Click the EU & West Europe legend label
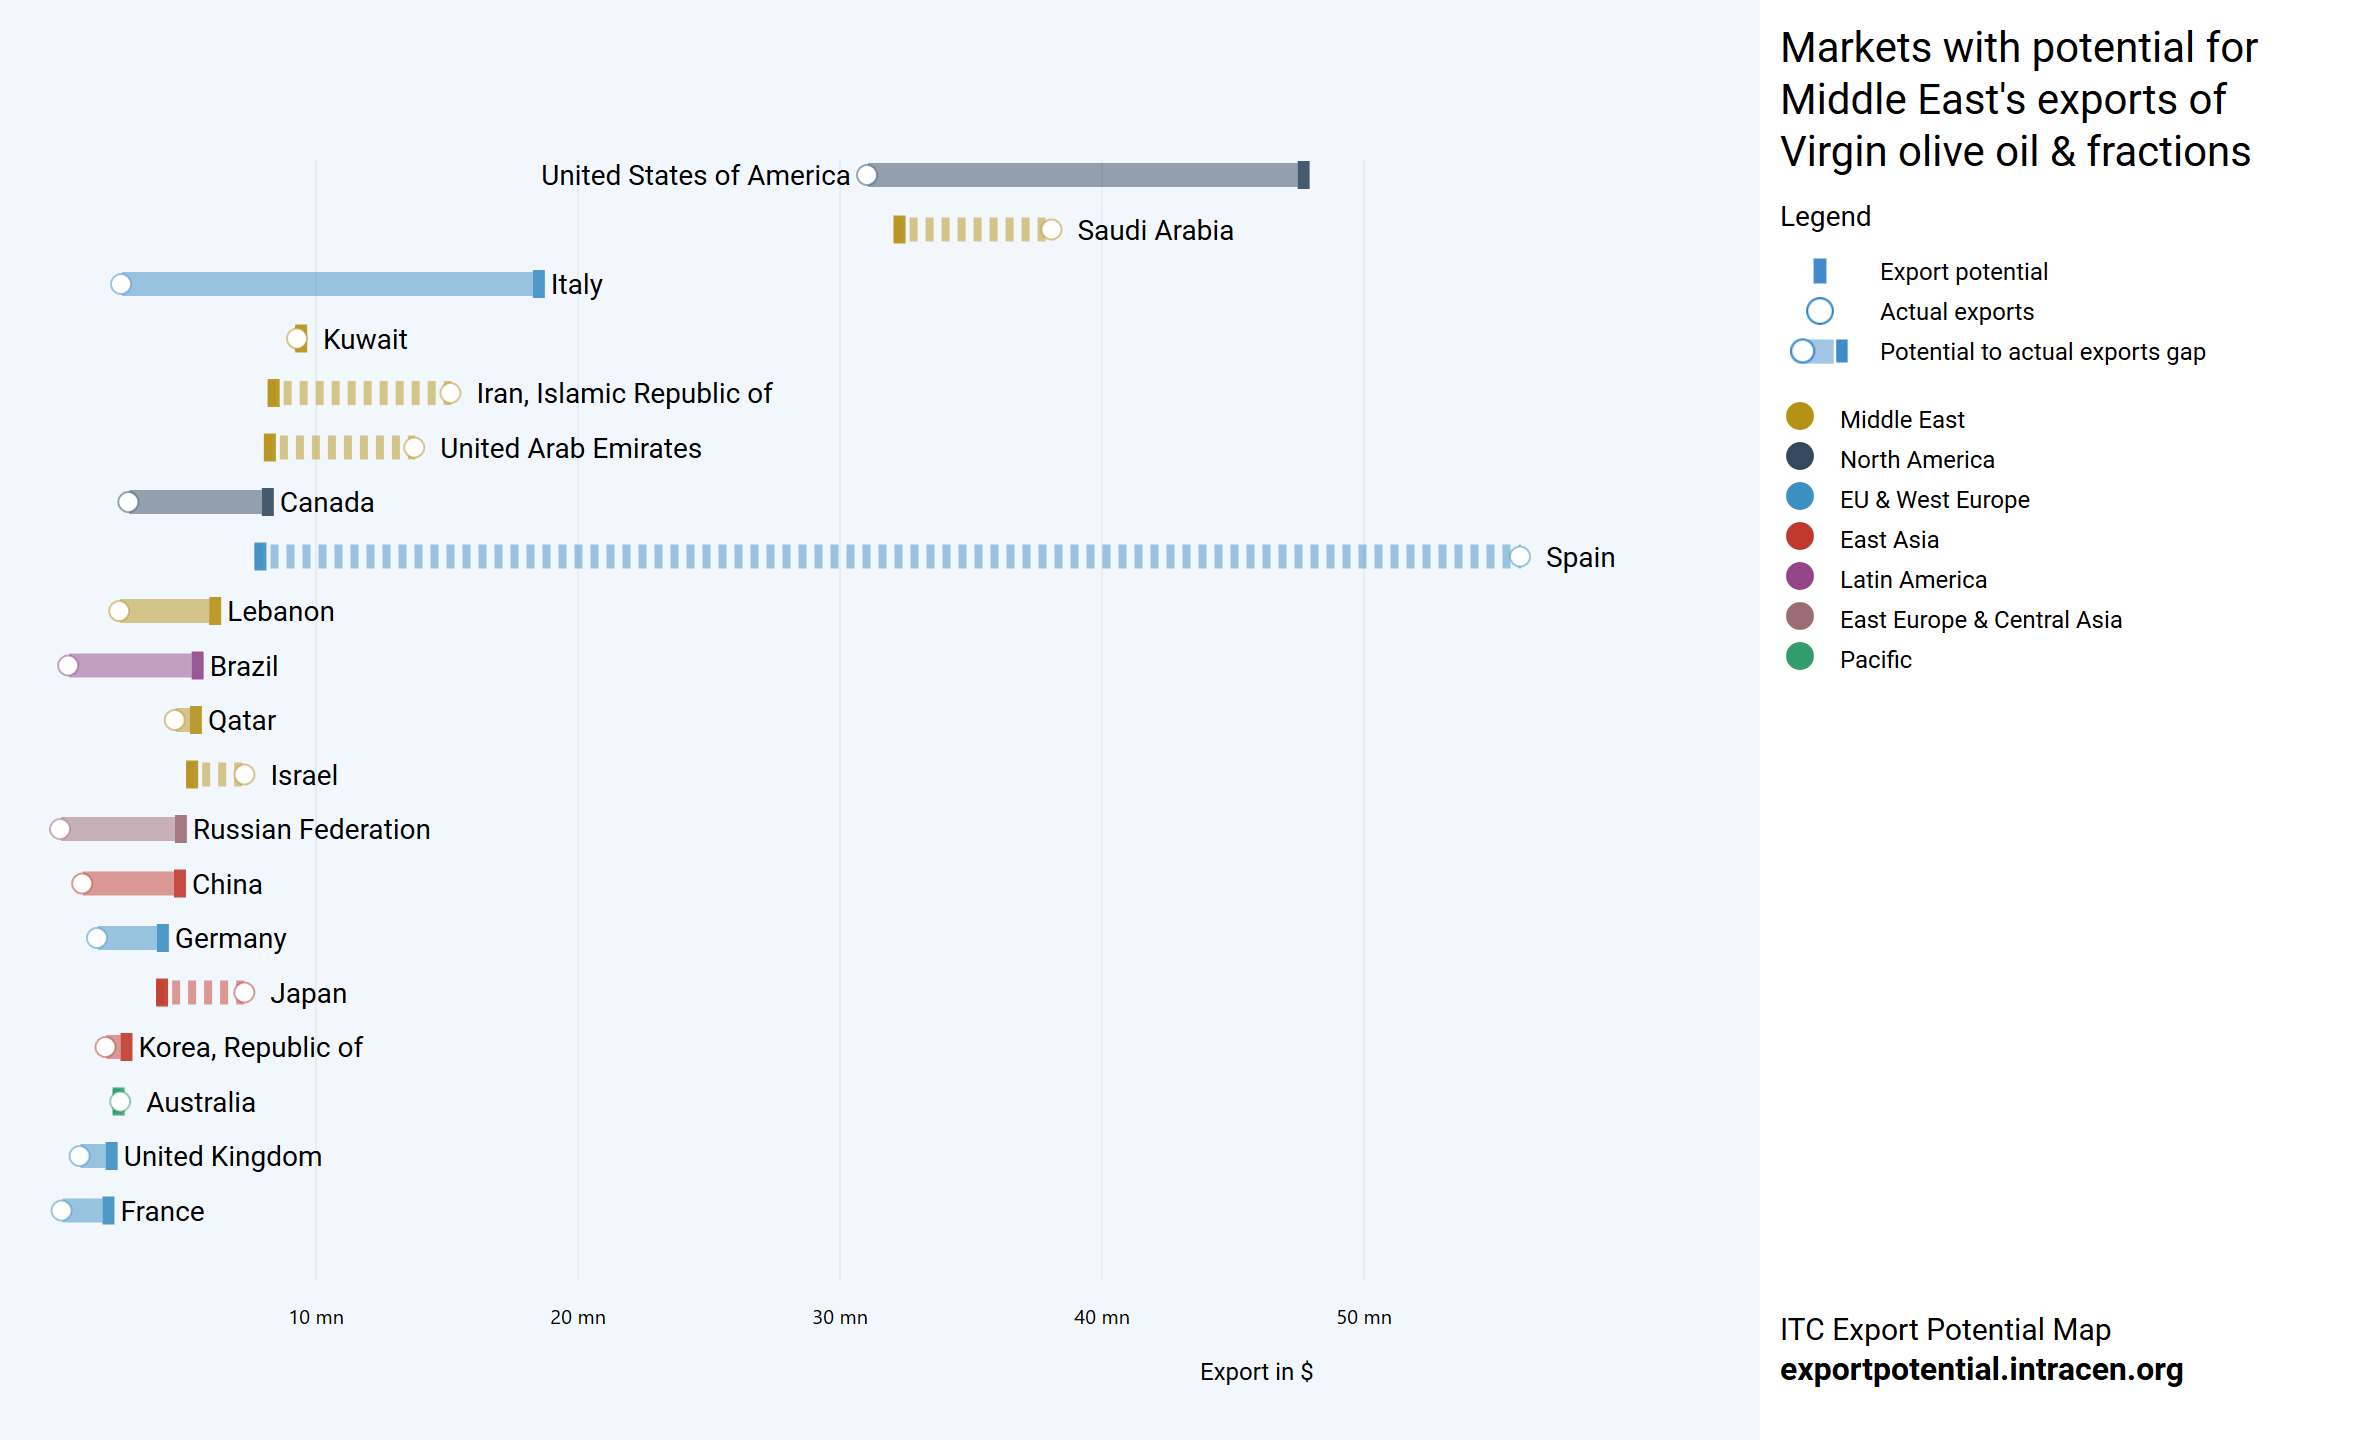The width and height of the screenshot is (2360, 1440). [x=1934, y=499]
